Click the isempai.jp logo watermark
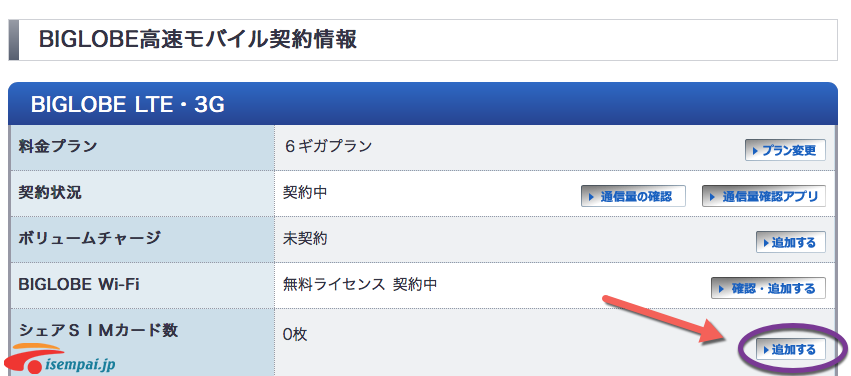Screen dimensions: 851x376 pyautogui.click(x=59, y=359)
